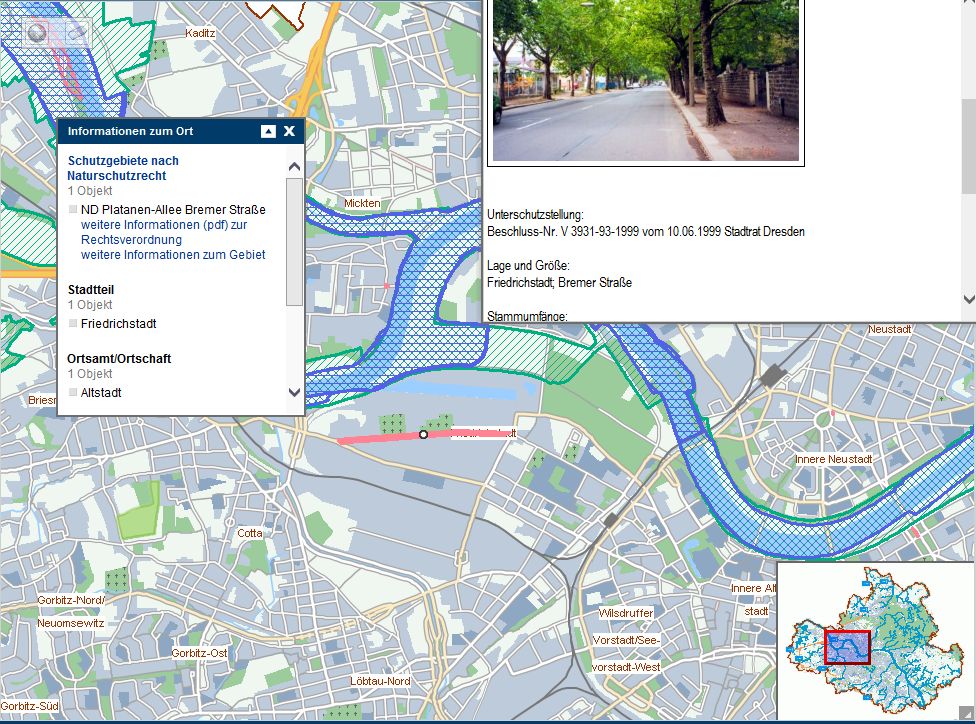Click Schutzgebiete nach Naturschutzrecht heading
This screenshot has height=724, width=976.
[x=123, y=168]
